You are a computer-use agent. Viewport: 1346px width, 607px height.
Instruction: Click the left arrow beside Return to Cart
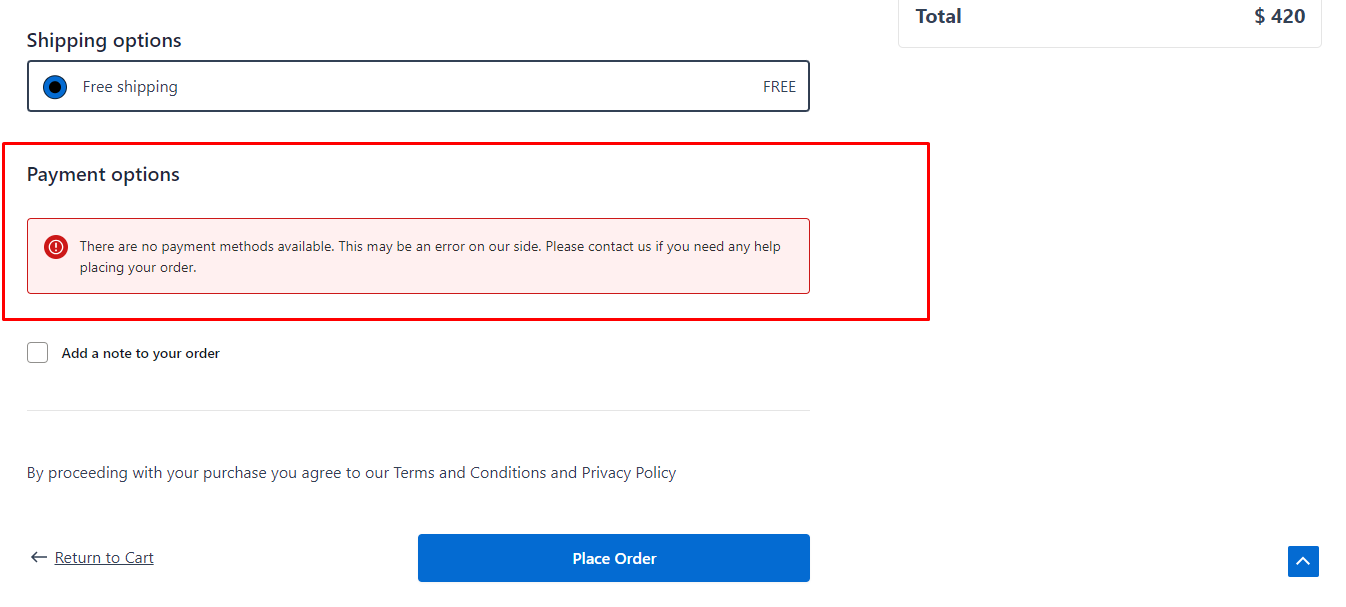coord(39,557)
